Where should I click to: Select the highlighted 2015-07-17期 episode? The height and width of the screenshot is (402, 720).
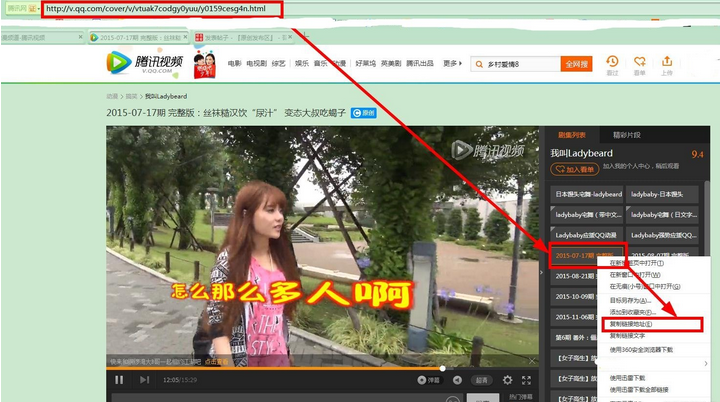pos(586,255)
